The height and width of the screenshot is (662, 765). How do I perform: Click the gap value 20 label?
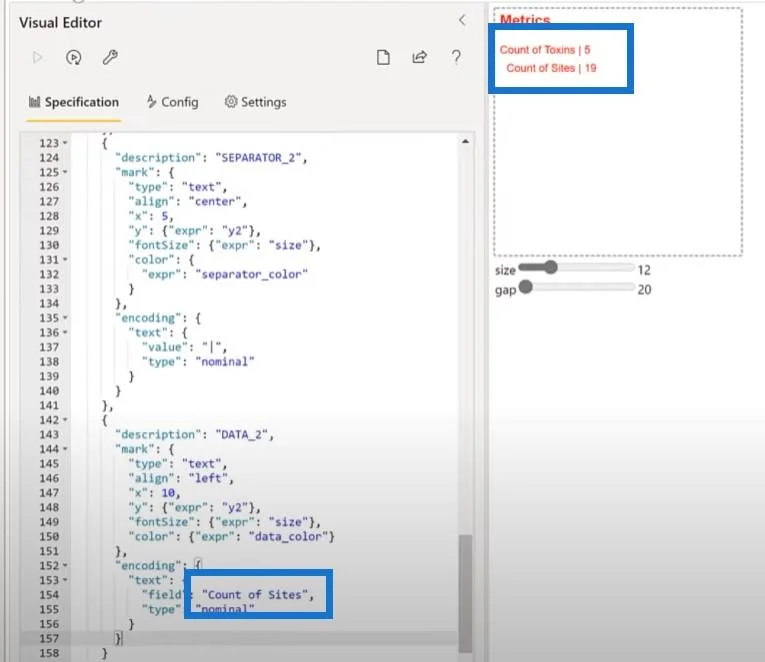(x=644, y=289)
